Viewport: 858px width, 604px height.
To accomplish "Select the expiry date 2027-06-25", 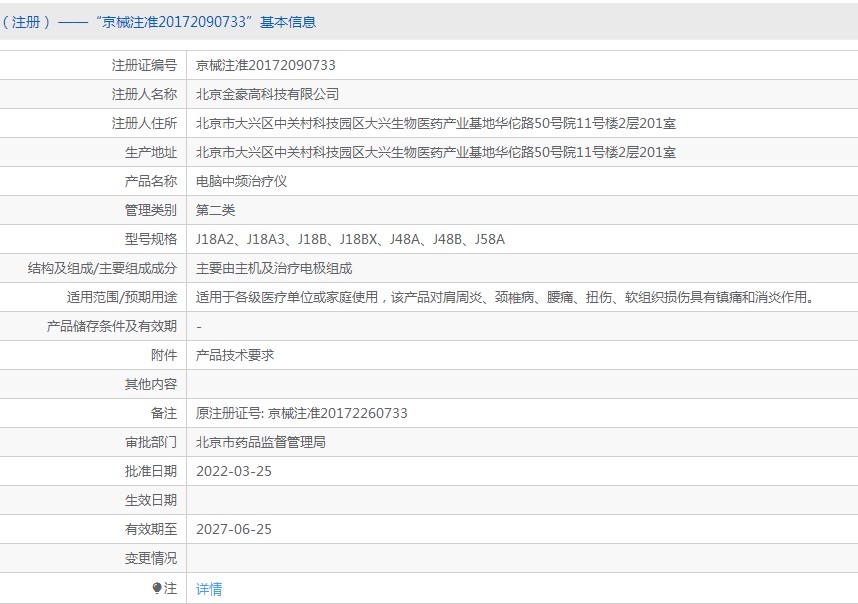I will 234,529.
